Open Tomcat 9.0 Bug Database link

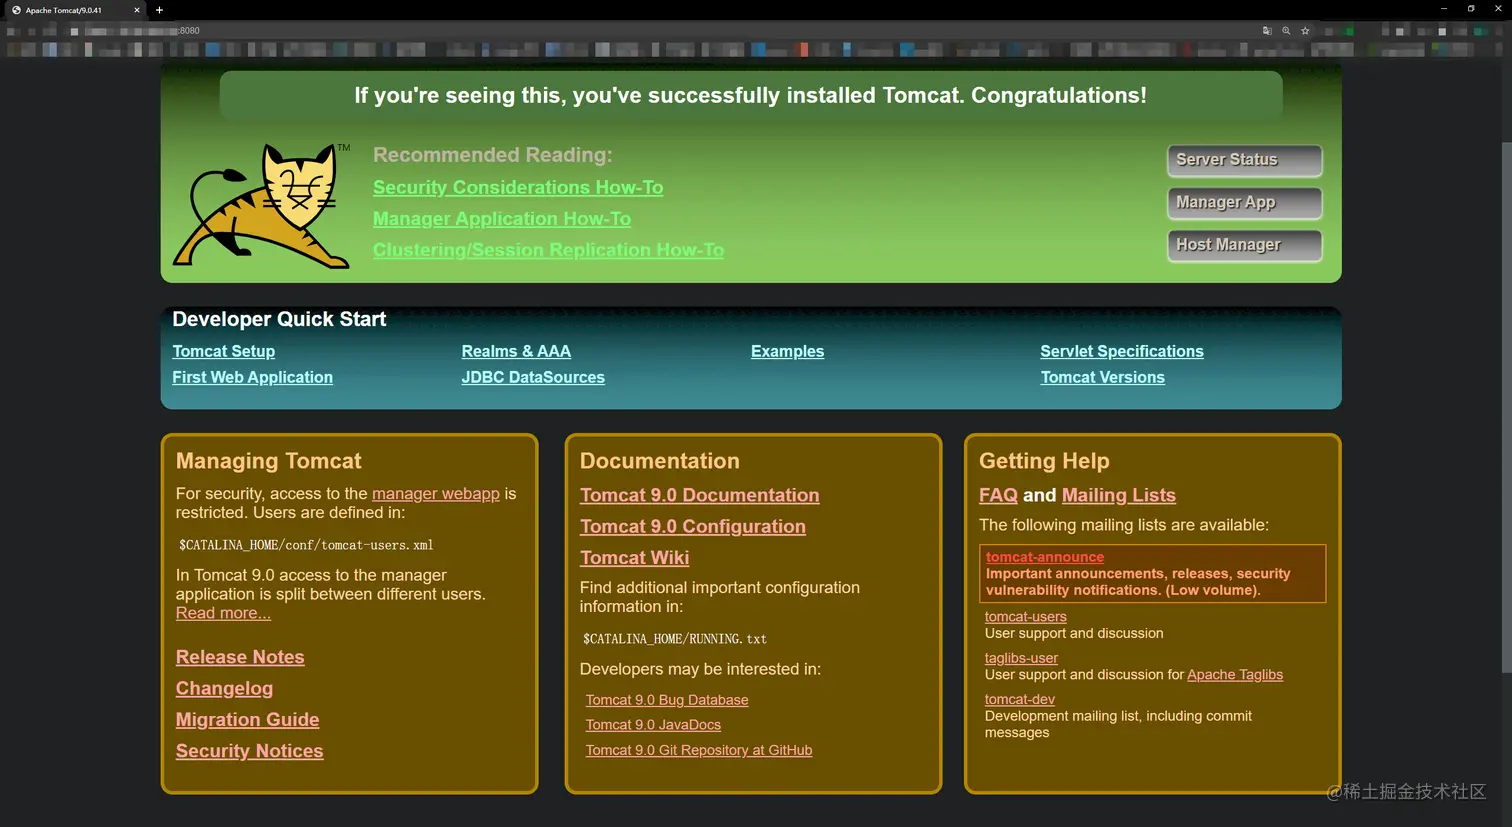pos(667,700)
